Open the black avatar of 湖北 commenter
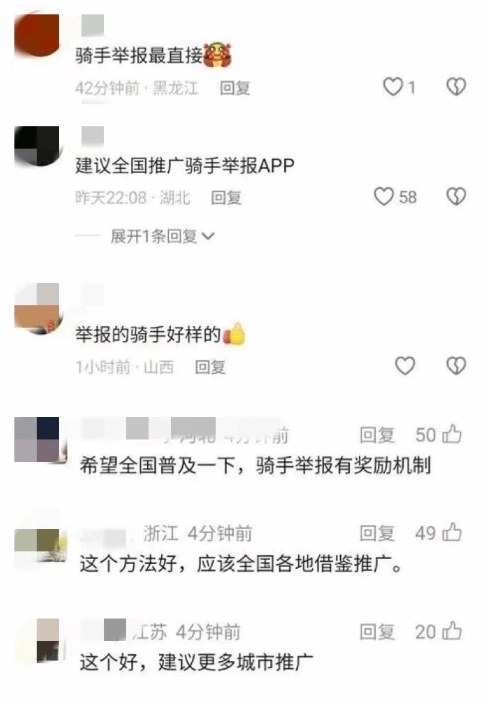 click(37, 147)
